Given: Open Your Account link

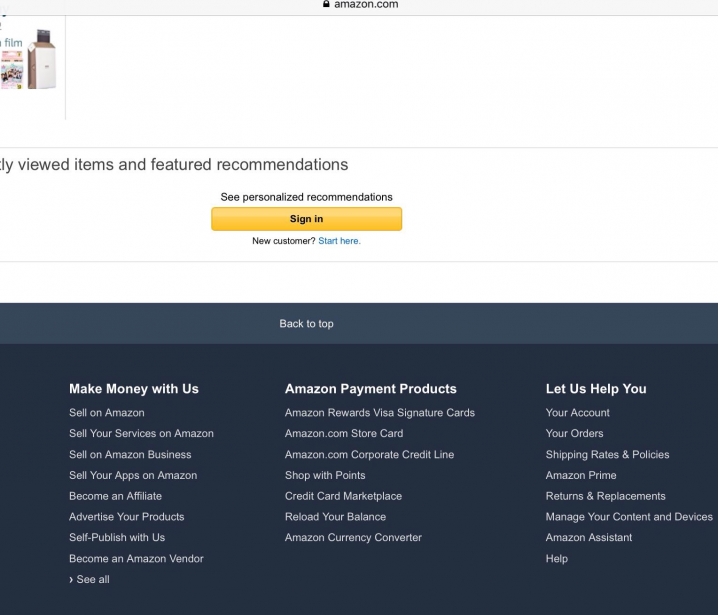Looking at the screenshot, I should [x=577, y=412].
